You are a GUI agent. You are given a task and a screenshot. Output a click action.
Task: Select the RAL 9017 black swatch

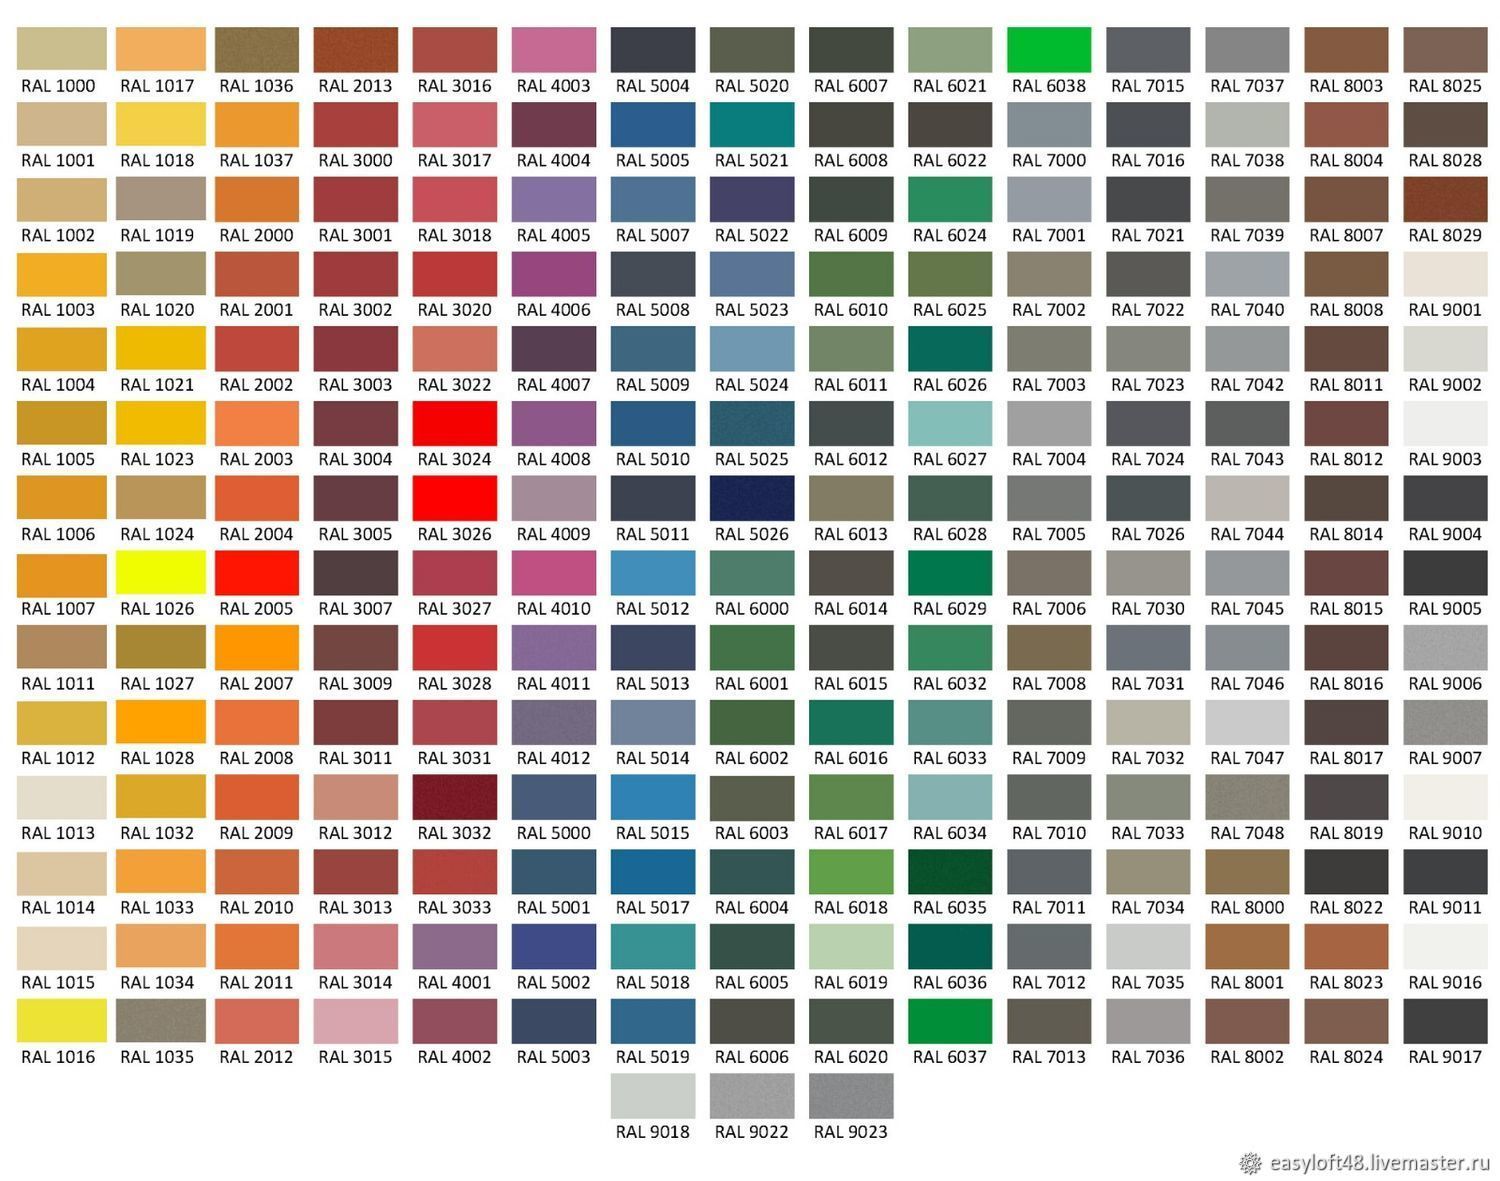tap(1445, 1020)
